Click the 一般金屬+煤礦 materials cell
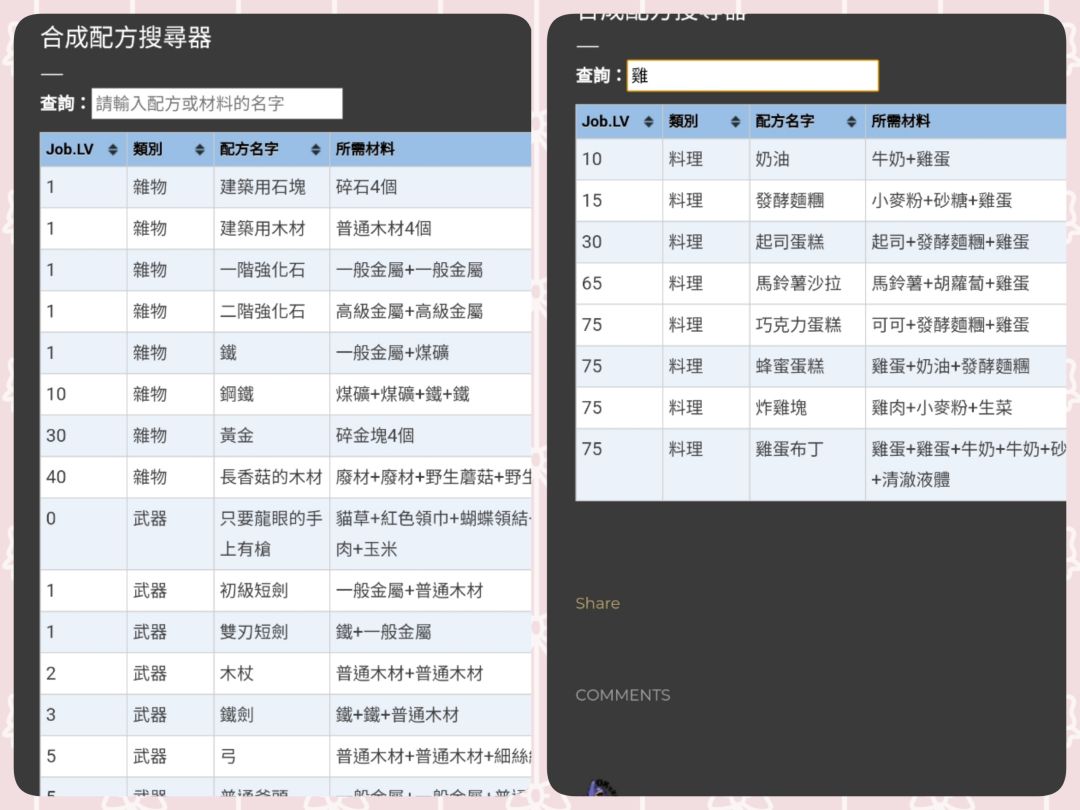The width and height of the screenshot is (1080, 810). (x=392, y=353)
